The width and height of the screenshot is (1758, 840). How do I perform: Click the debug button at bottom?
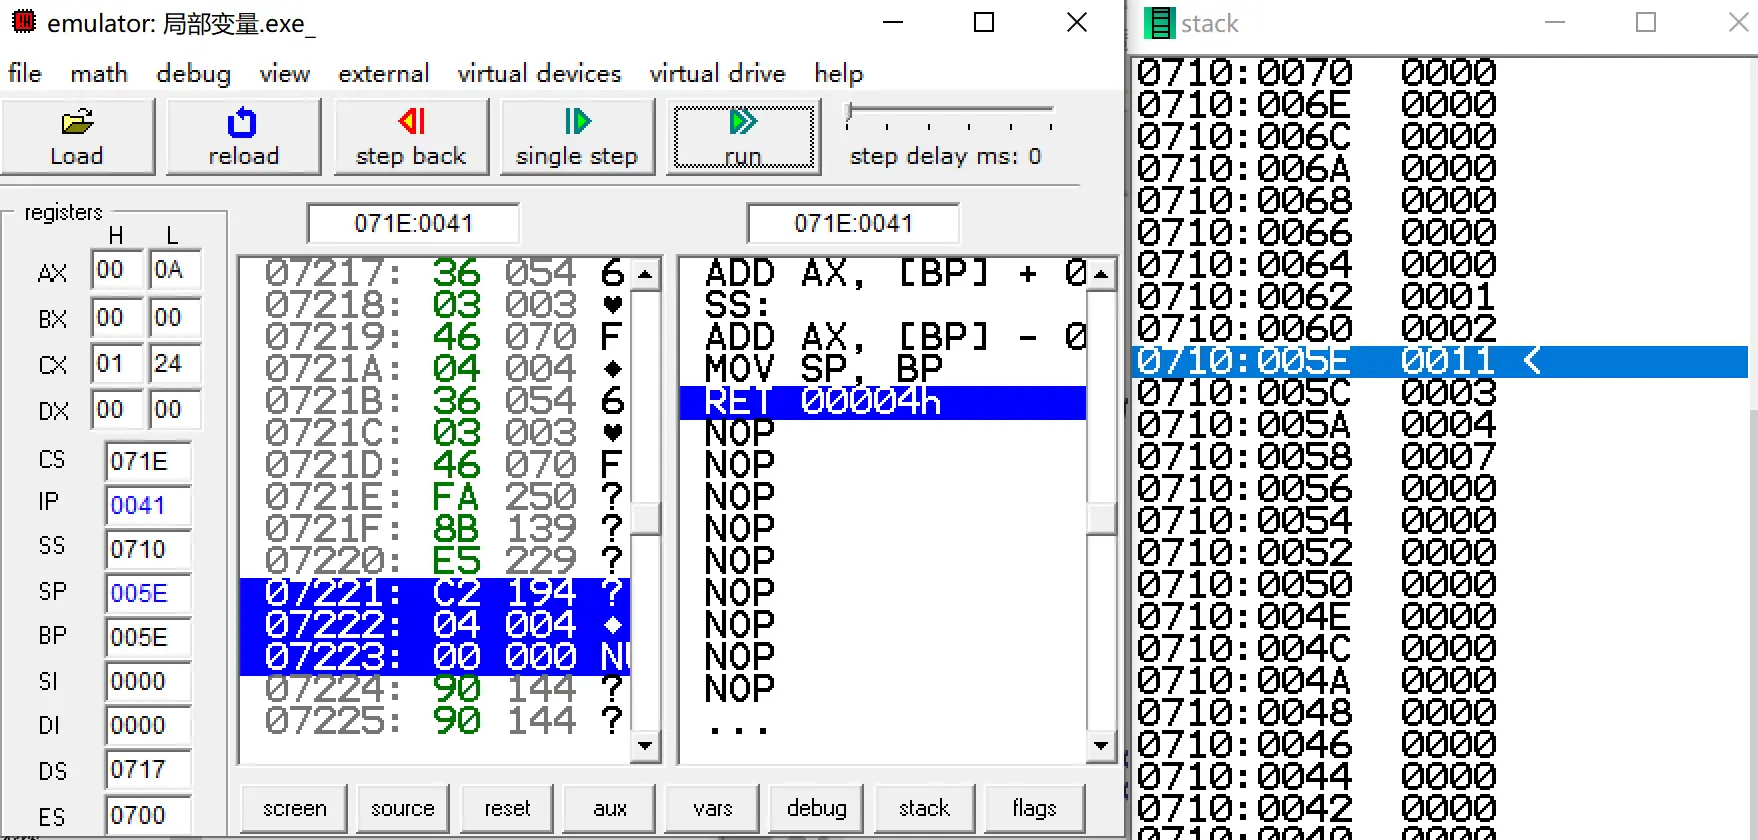817,808
